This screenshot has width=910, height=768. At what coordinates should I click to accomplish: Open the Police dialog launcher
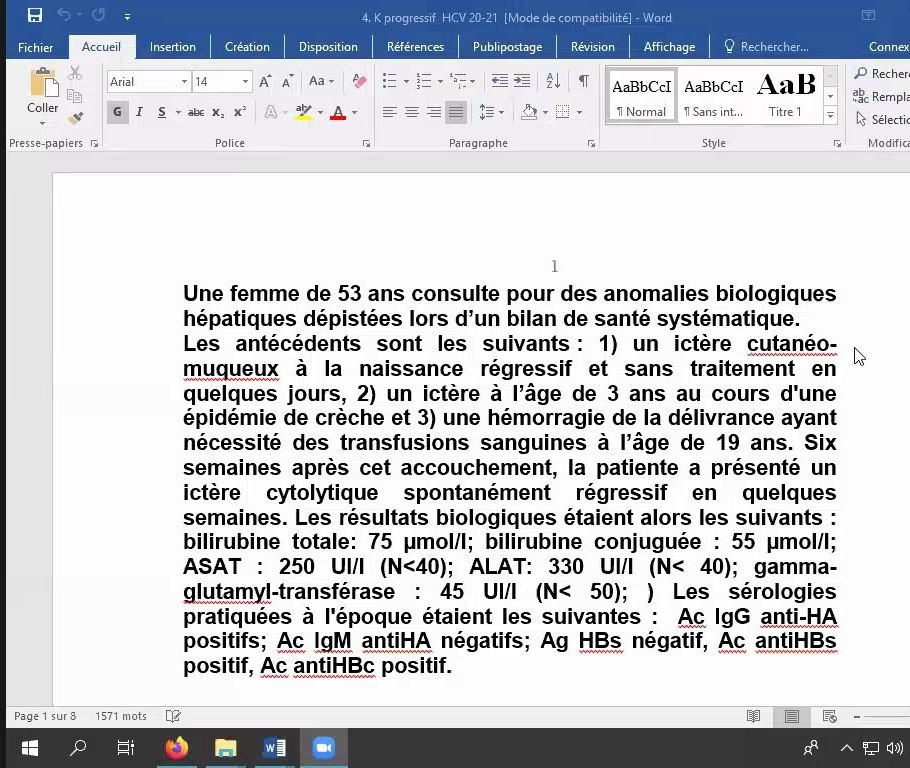(366, 143)
